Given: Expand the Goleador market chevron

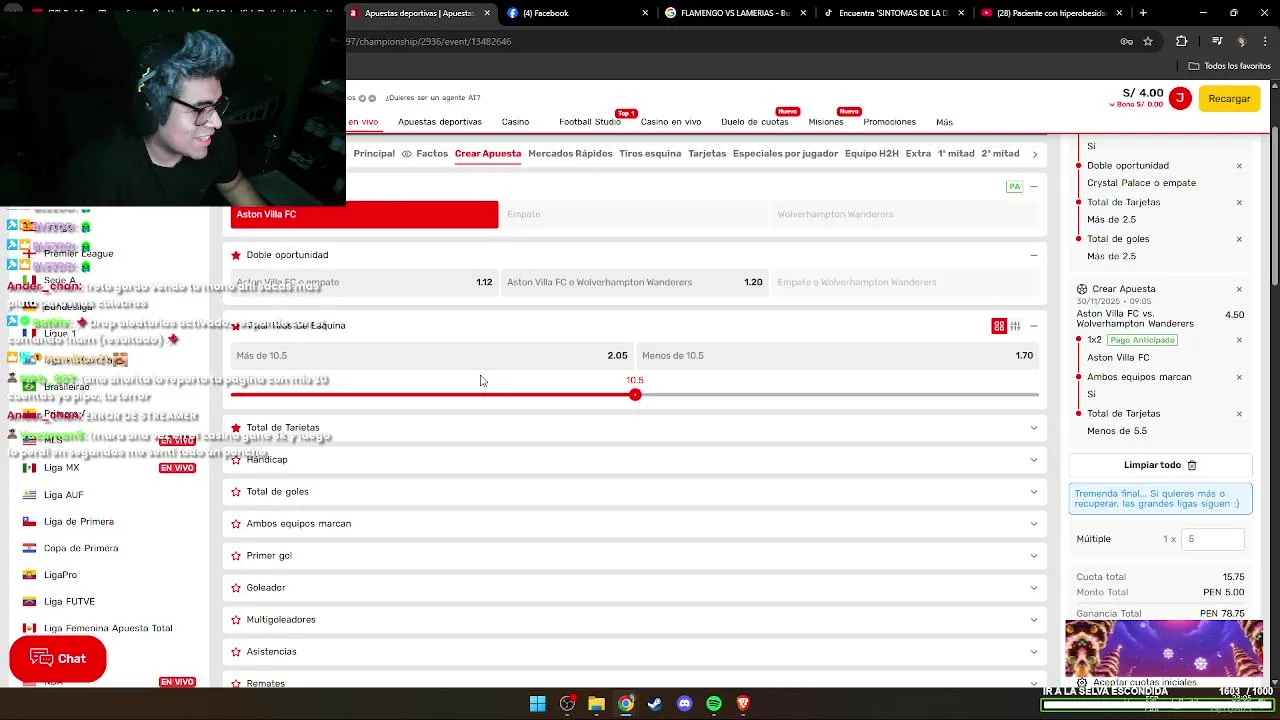Looking at the screenshot, I should pos(1034,588).
